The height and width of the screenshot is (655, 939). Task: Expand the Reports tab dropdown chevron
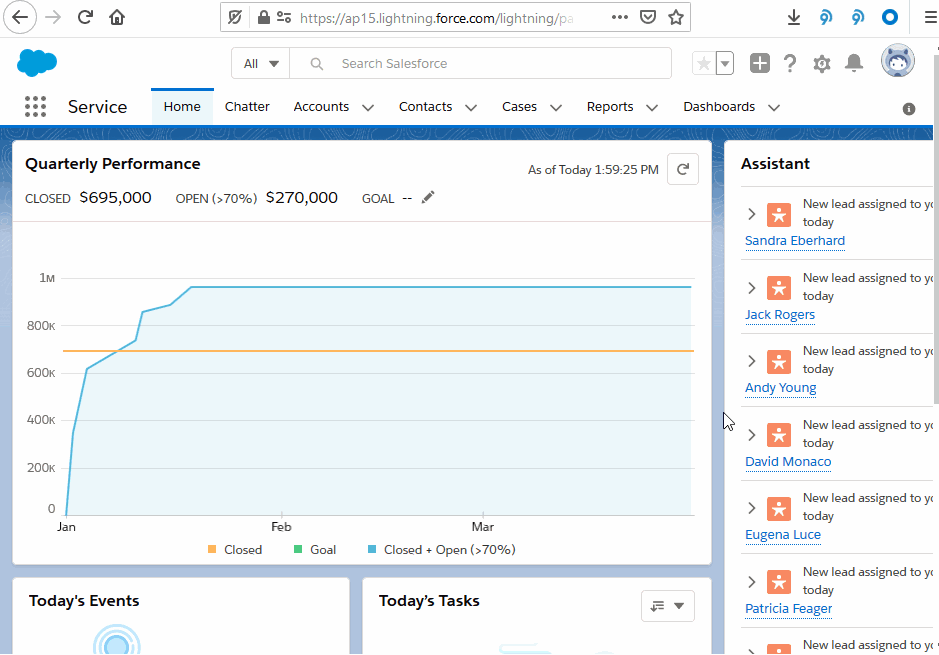pyautogui.click(x=652, y=108)
